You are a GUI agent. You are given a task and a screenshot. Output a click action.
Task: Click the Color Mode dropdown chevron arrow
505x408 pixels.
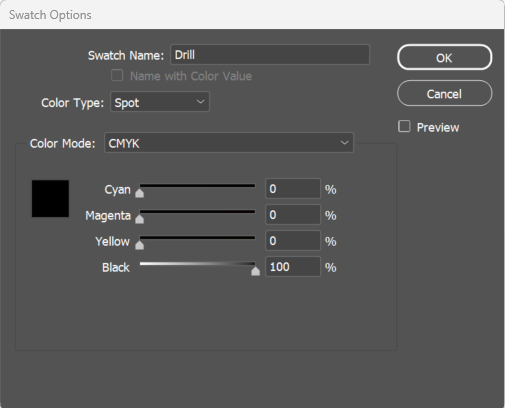(x=344, y=143)
